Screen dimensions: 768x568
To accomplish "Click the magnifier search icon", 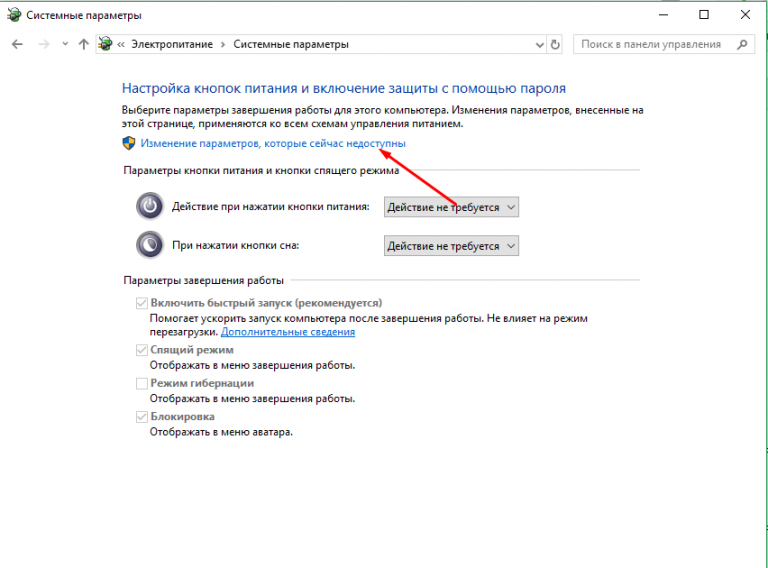I will pos(743,45).
